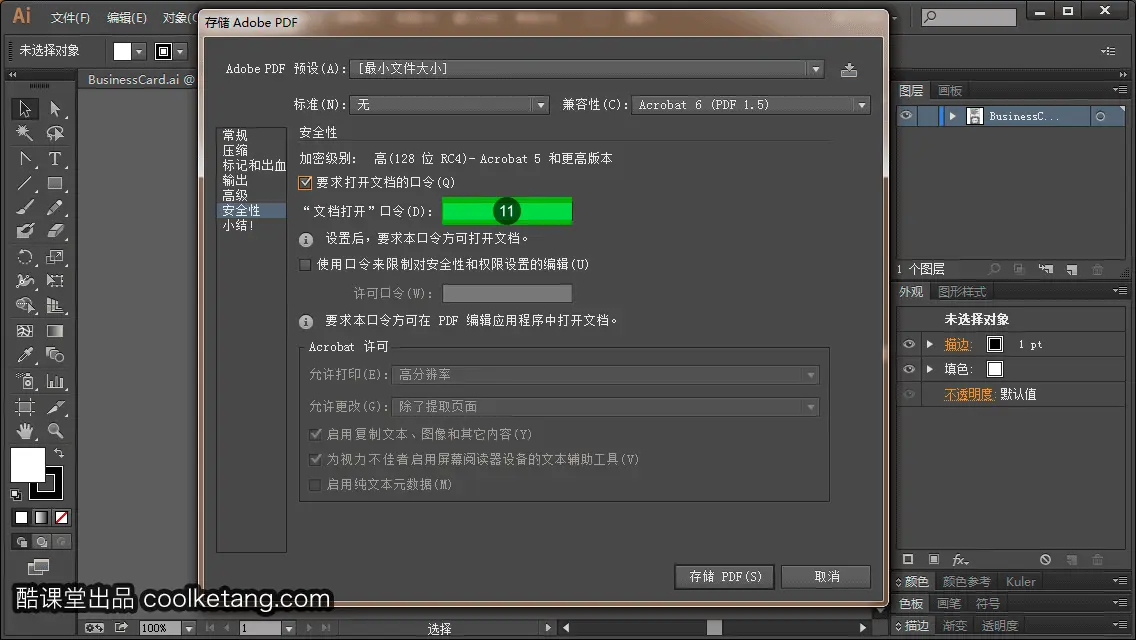Select the Scale tool
1136x640 pixels.
click(55, 257)
